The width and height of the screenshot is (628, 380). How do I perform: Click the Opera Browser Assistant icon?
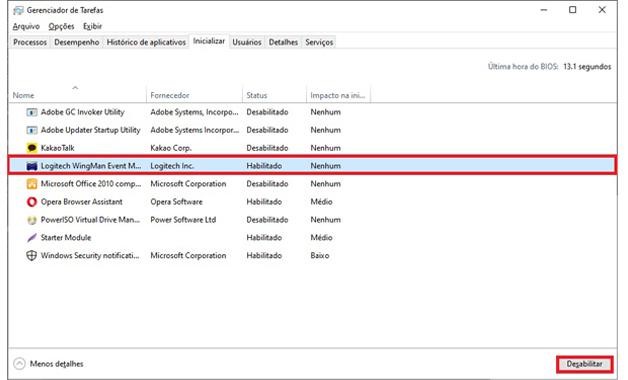32,202
